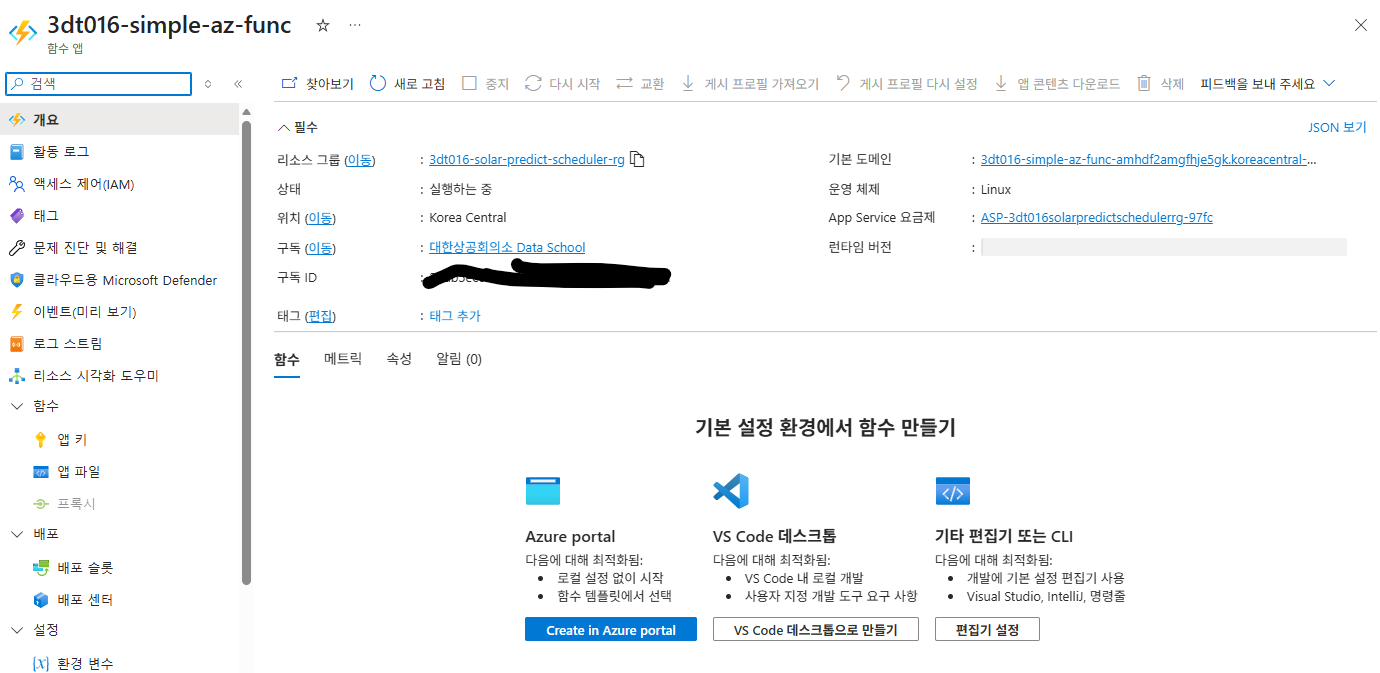Click the Function App lightning logo
Viewport: 1380px width, 673px height.
click(22, 32)
